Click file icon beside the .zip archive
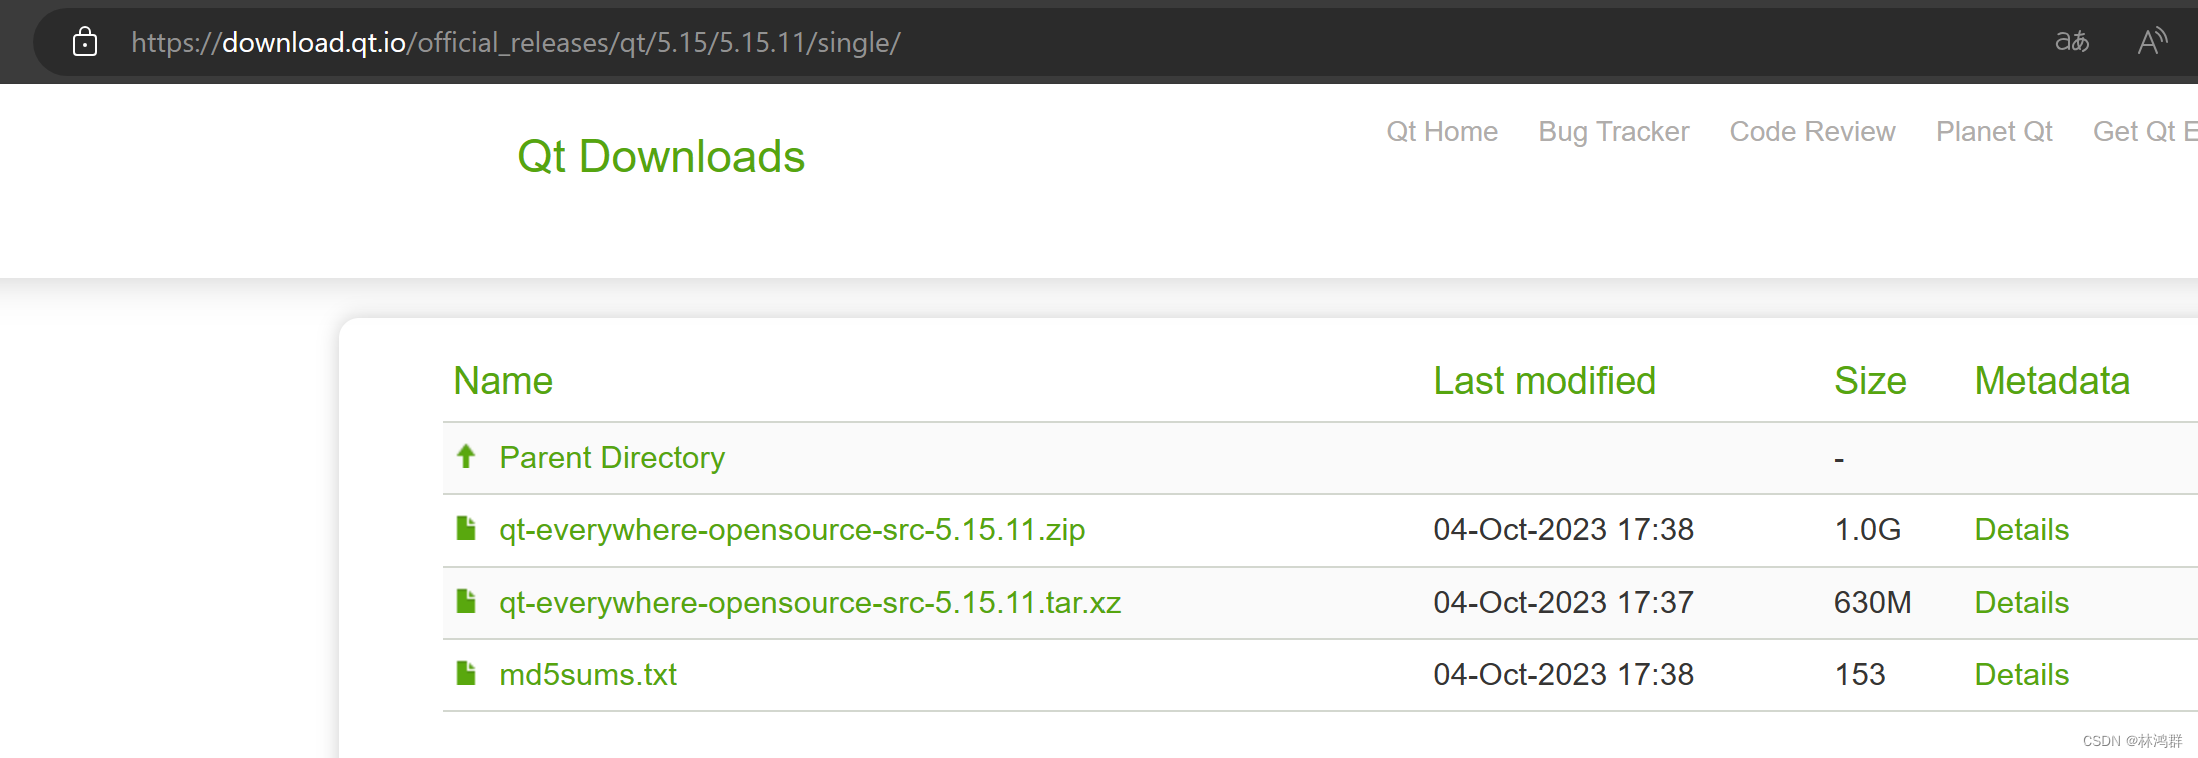Viewport: 2198px width, 758px height. (466, 529)
